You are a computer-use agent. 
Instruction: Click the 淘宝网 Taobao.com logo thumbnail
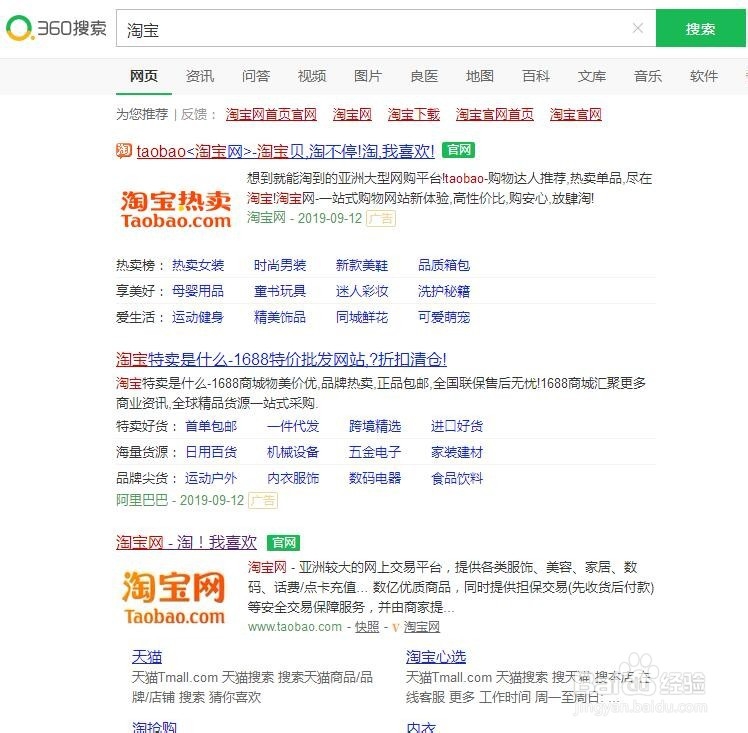point(174,598)
